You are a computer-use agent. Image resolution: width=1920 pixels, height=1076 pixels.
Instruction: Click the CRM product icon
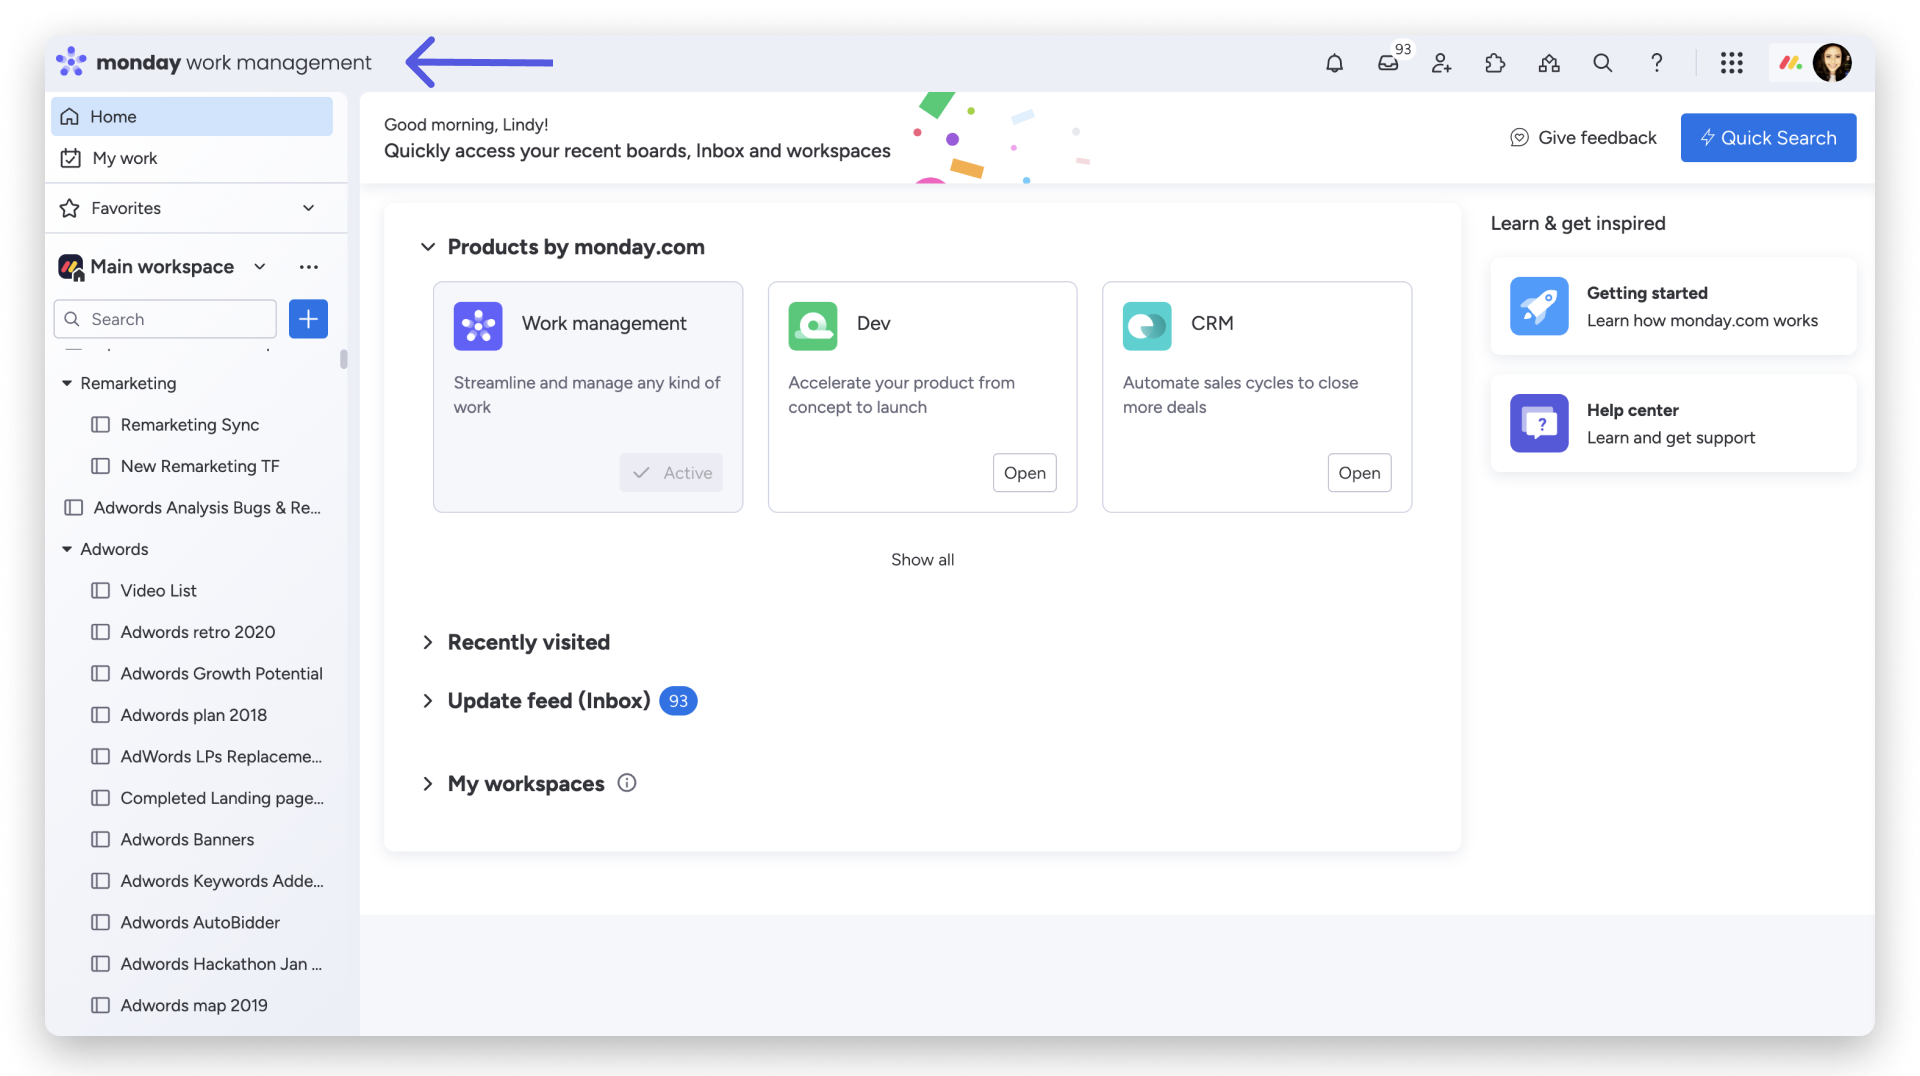click(1147, 325)
